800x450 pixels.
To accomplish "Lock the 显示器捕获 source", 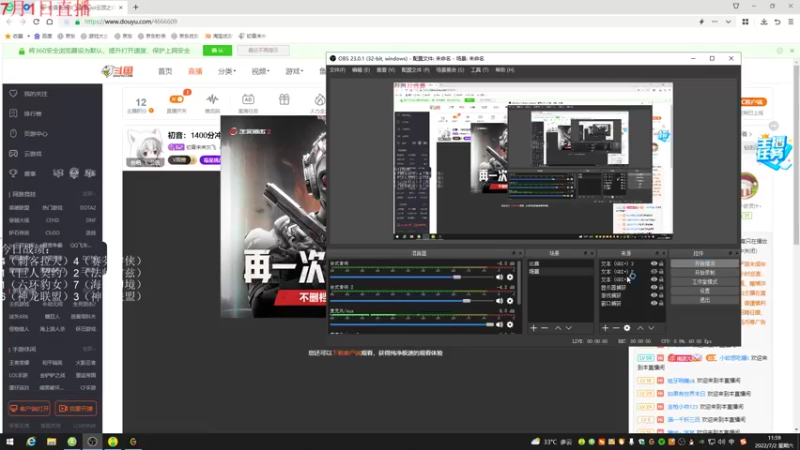I will [661, 287].
